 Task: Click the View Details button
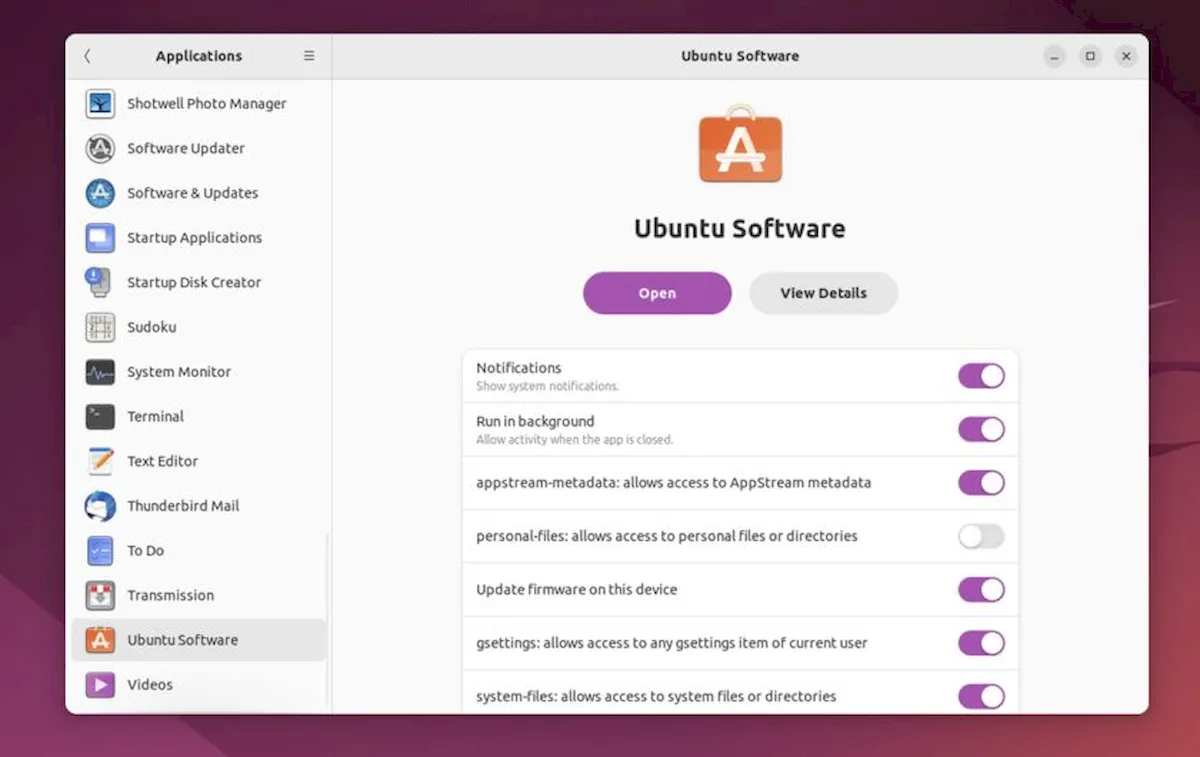pyautogui.click(x=824, y=293)
